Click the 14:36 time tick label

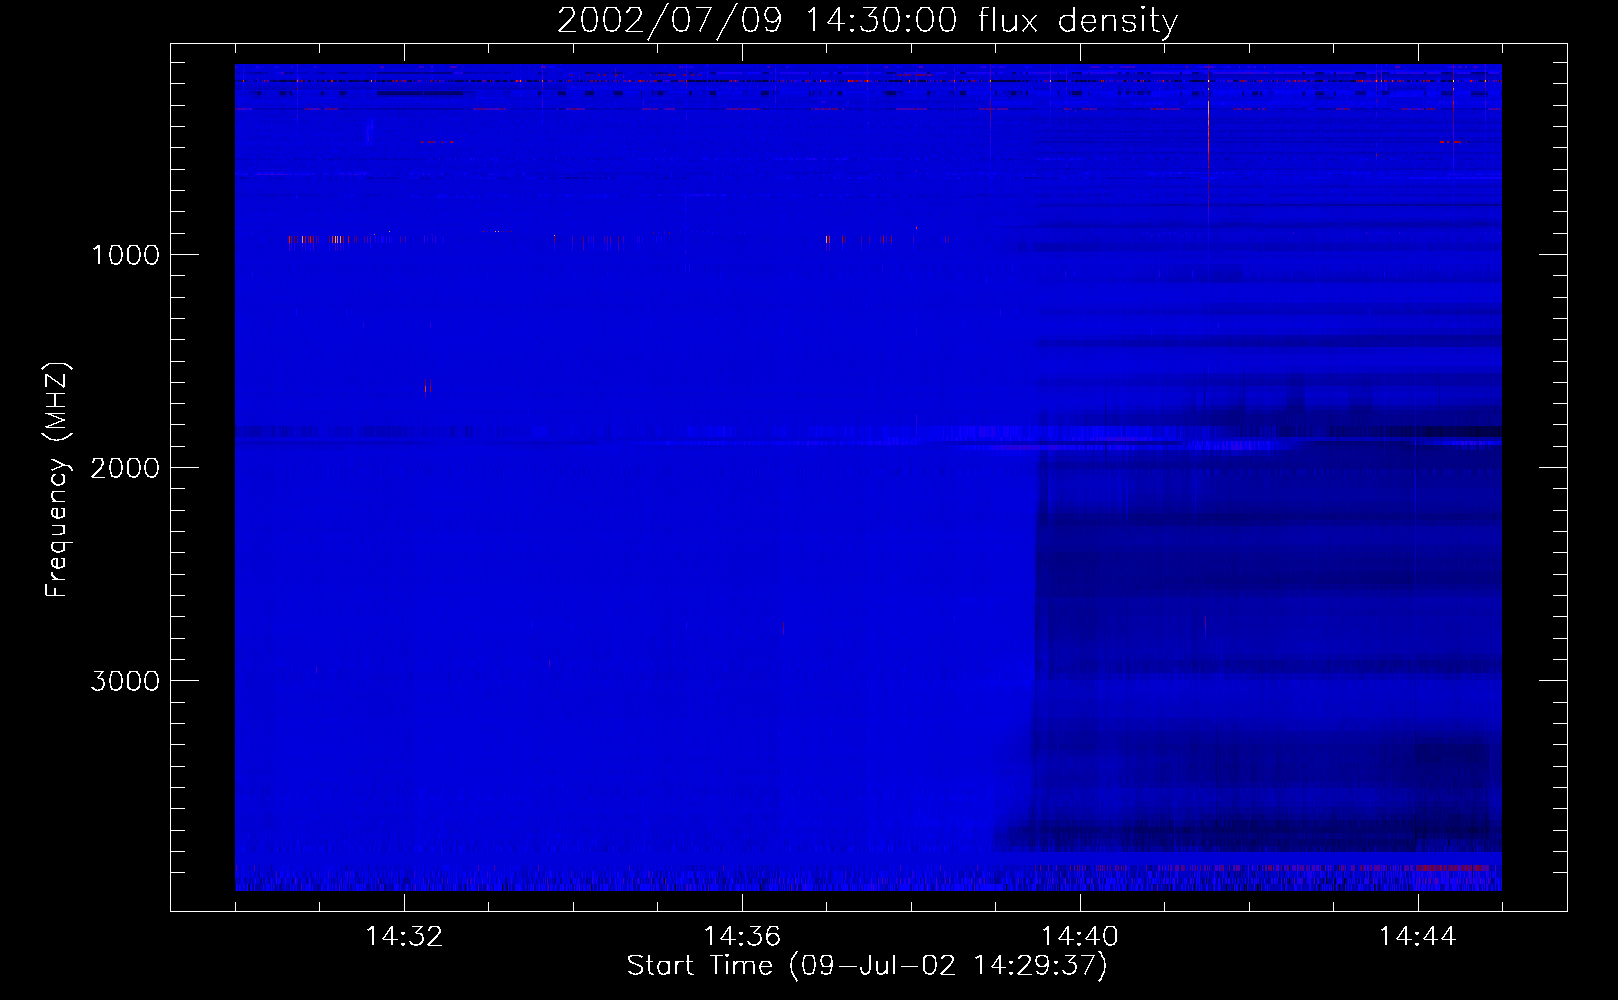click(x=742, y=937)
